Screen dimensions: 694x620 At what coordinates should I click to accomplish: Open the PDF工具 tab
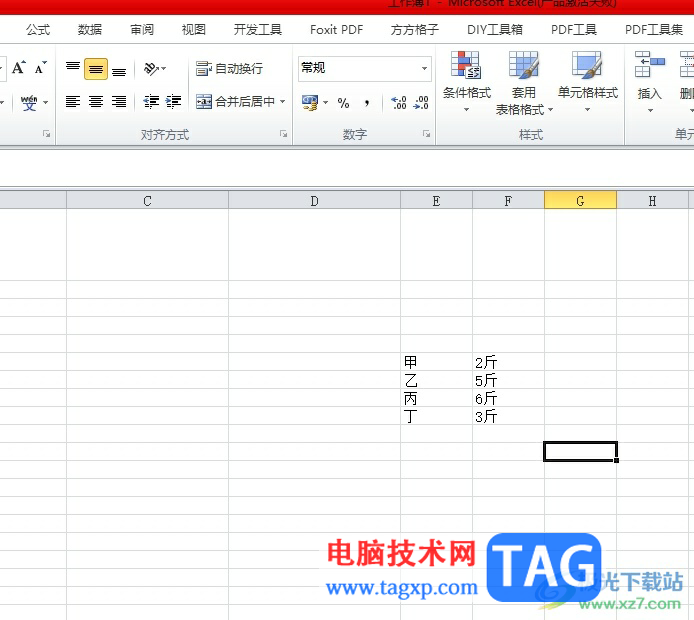pyautogui.click(x=574, y=30)
